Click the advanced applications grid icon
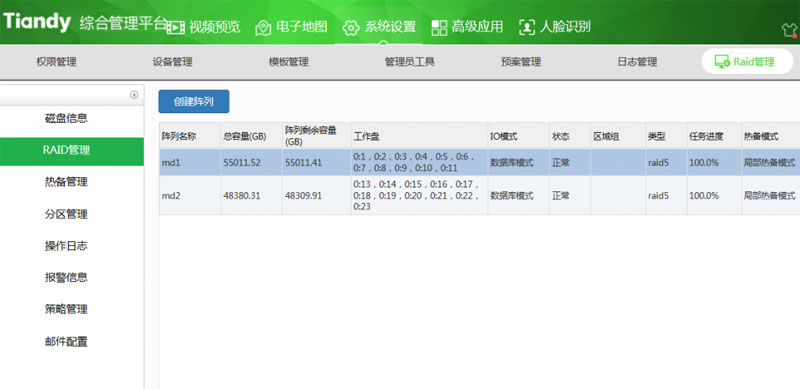Screen dimensions: 800x389 pyautogui.click(x=439, y=27)
